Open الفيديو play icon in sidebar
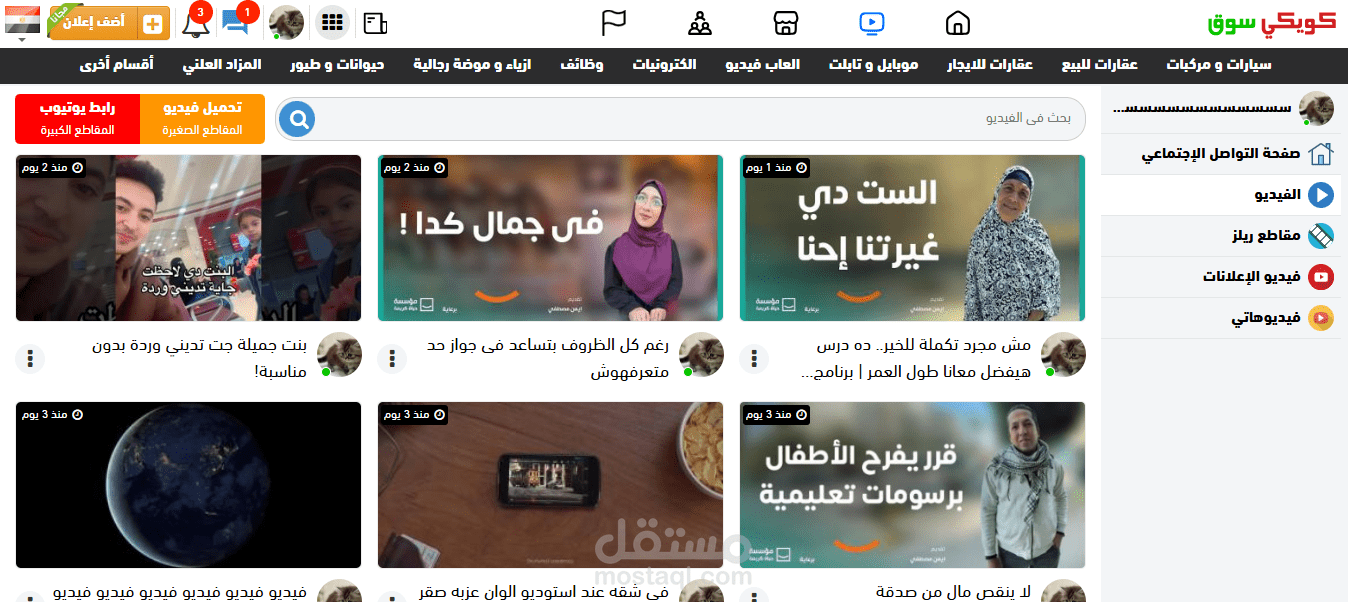The image size is (1348, 602). (x=1321, y=195)
